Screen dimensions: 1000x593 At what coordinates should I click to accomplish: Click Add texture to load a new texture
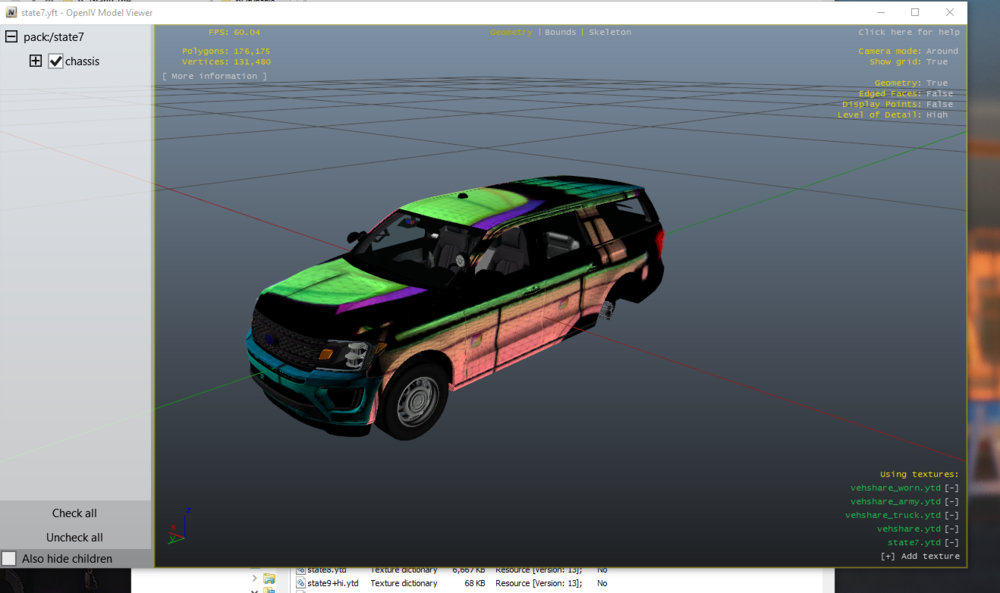click(922, 555)
